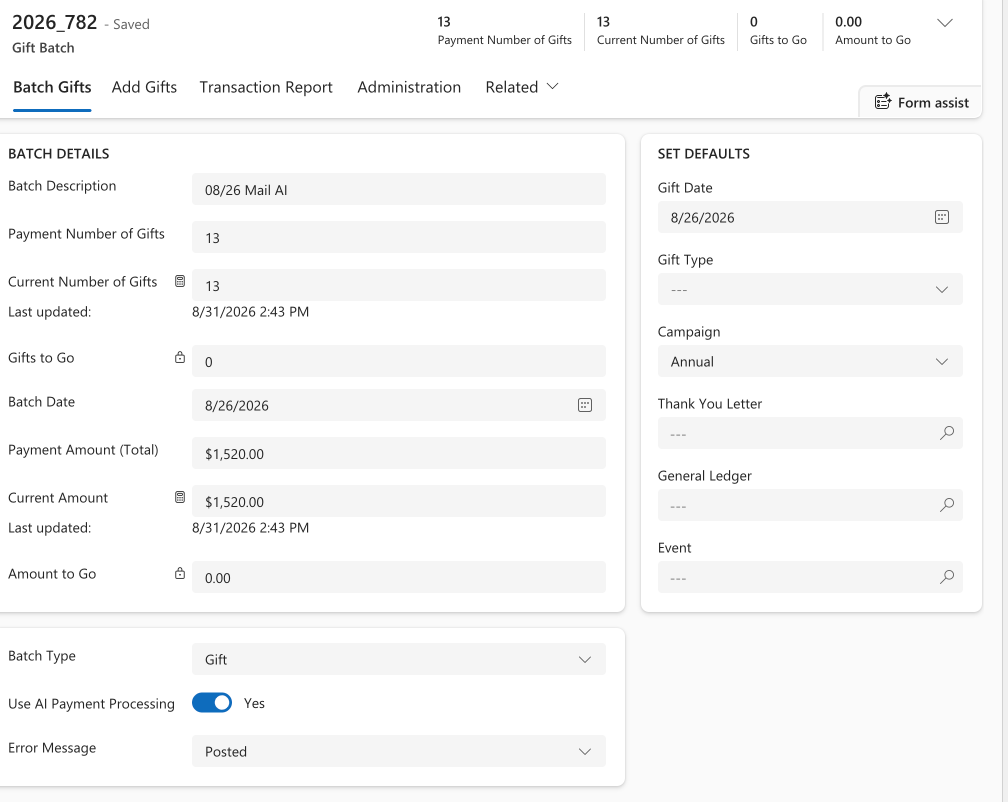The height and width of the screenshot is (802, 1008).
Task: Click the BATCH DETAILS section heading
Action: click(58, 154)
